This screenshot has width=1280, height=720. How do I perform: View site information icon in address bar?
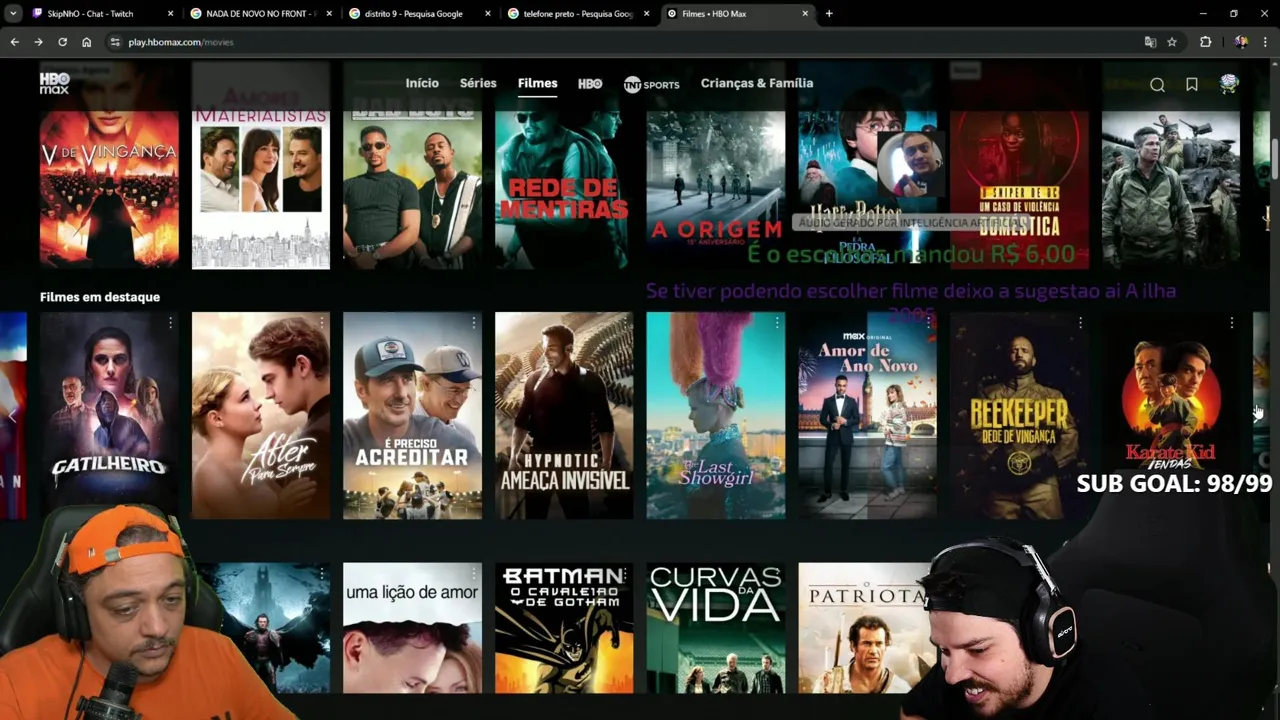pyautogui.click(x=114, y=42)
